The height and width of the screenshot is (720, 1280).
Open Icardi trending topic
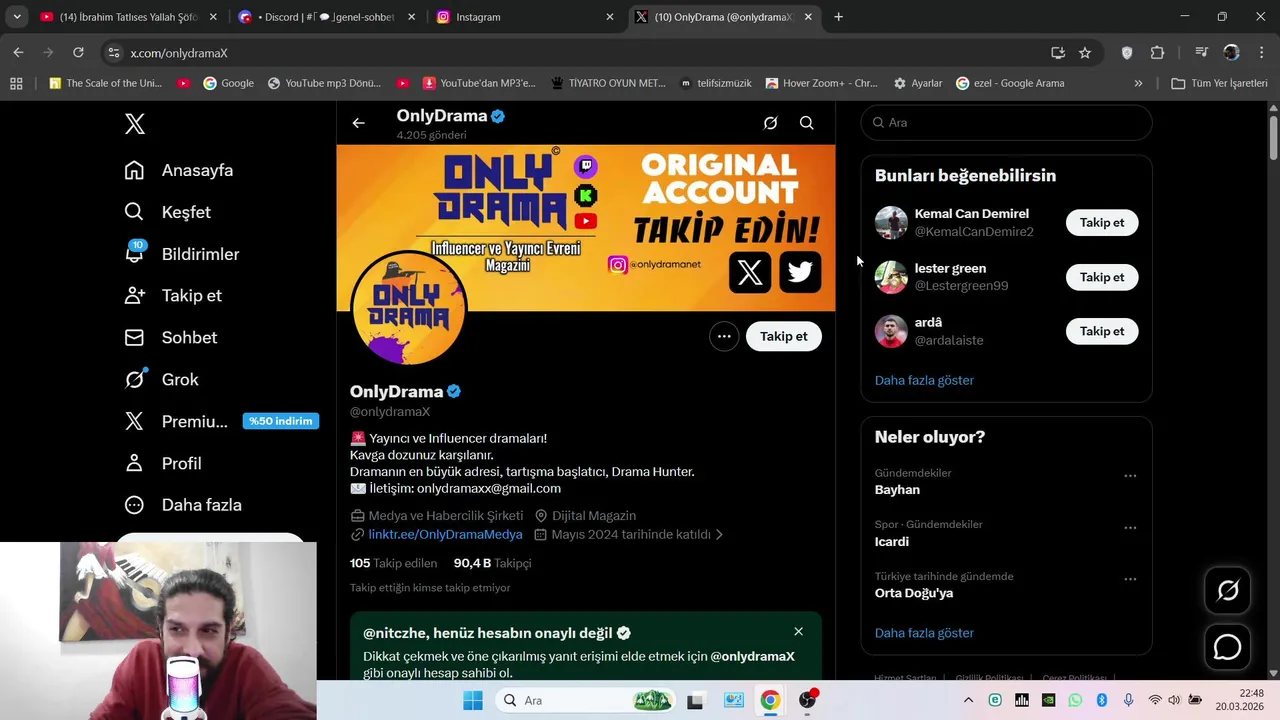(892, 542)
